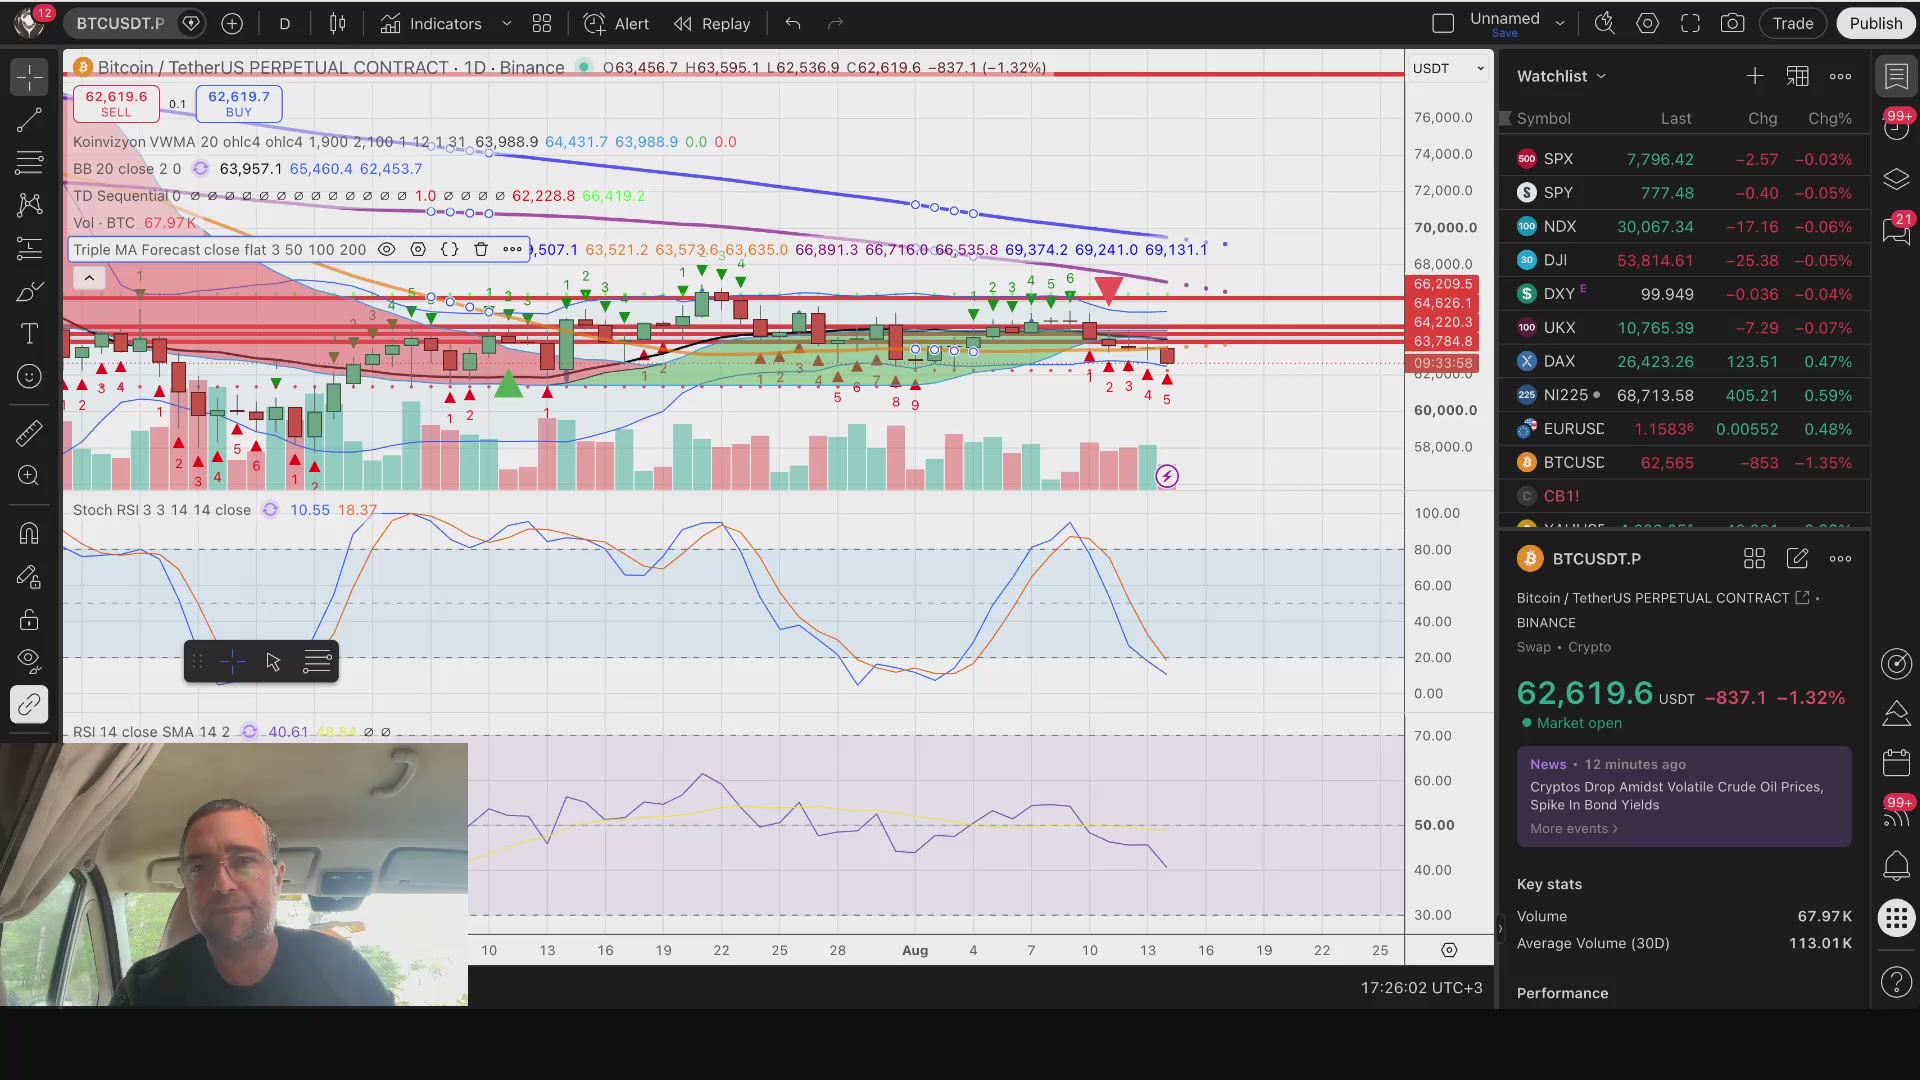The height and width of the screenshot is (1080, 1920).
Task: Start bar Replay mode
Action: 712,24
